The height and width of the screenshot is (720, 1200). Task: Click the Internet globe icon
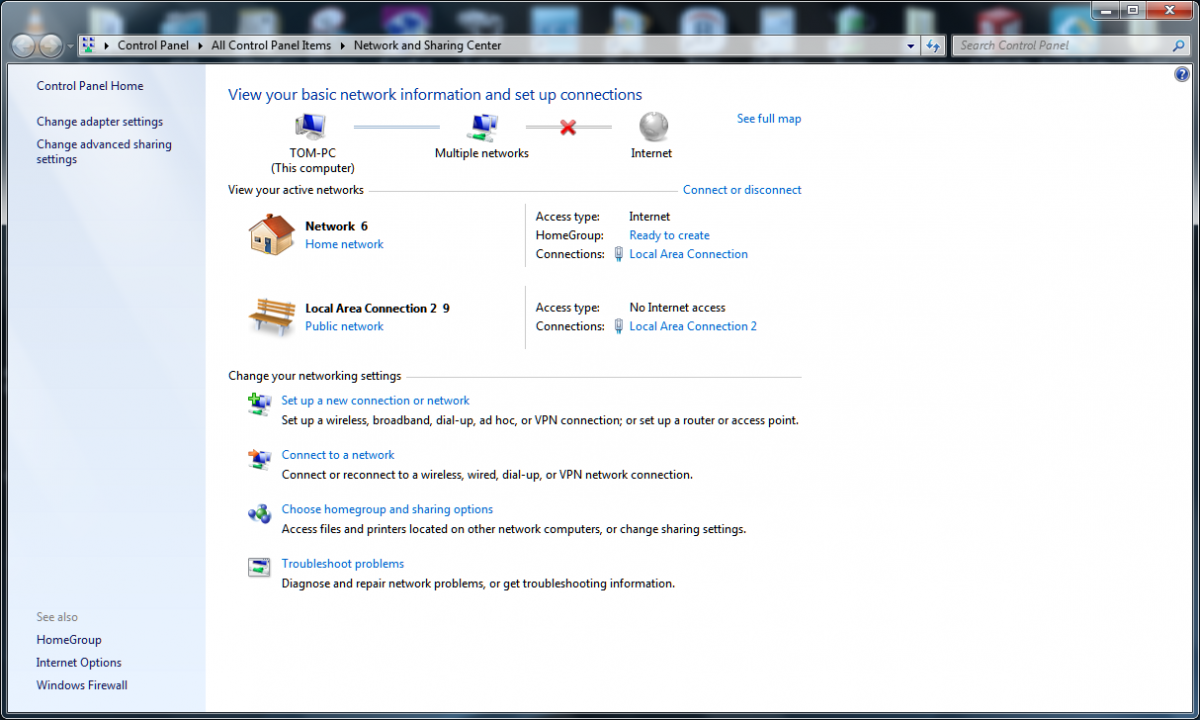[653, 126]
